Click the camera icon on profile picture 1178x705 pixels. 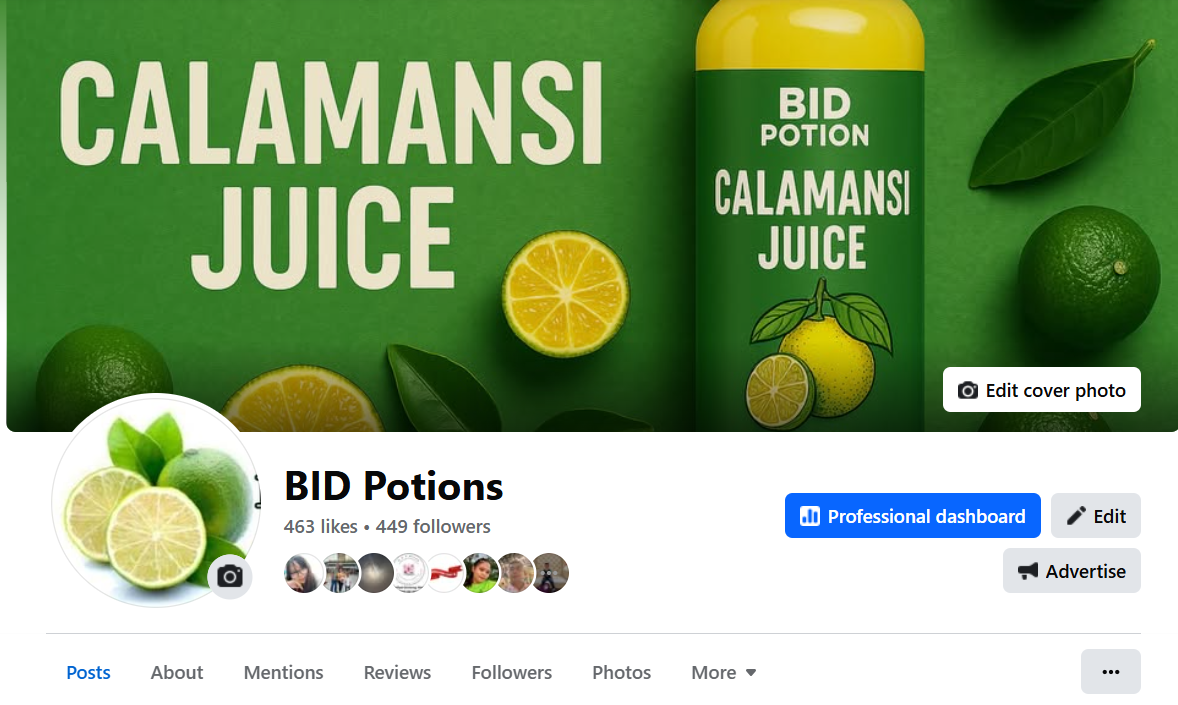(x=230, y=576)
